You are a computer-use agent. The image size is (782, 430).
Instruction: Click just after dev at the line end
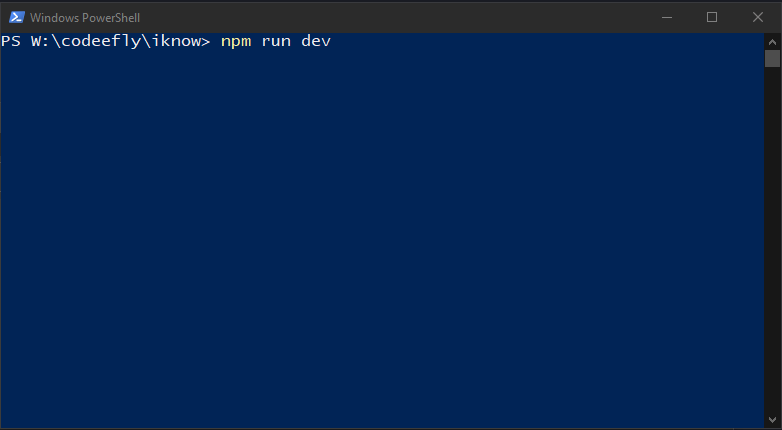click(336, 41)
